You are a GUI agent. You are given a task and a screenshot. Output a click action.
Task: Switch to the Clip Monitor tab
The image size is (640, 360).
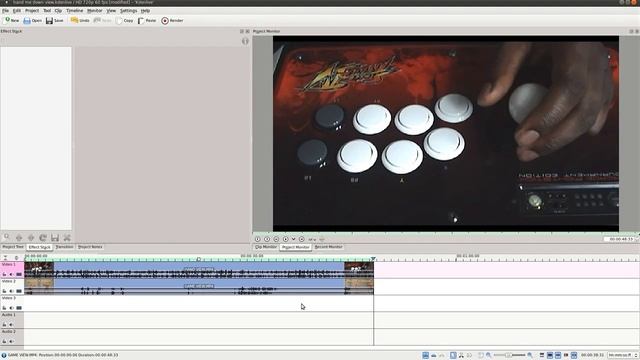coord(266,247)
